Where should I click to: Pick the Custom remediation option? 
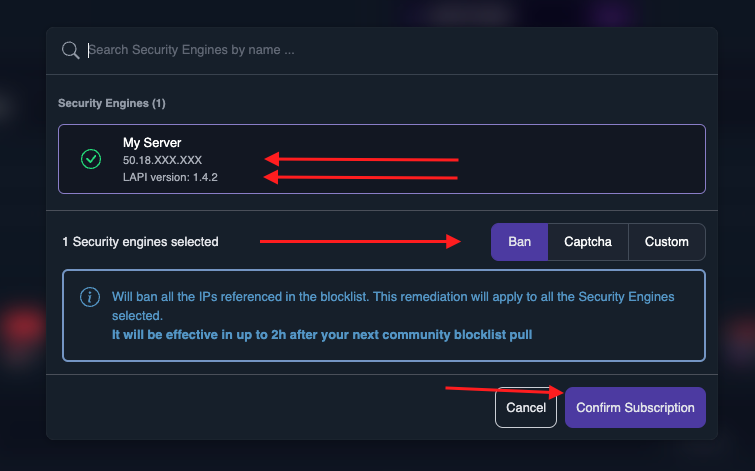click(x=666, y=242)
